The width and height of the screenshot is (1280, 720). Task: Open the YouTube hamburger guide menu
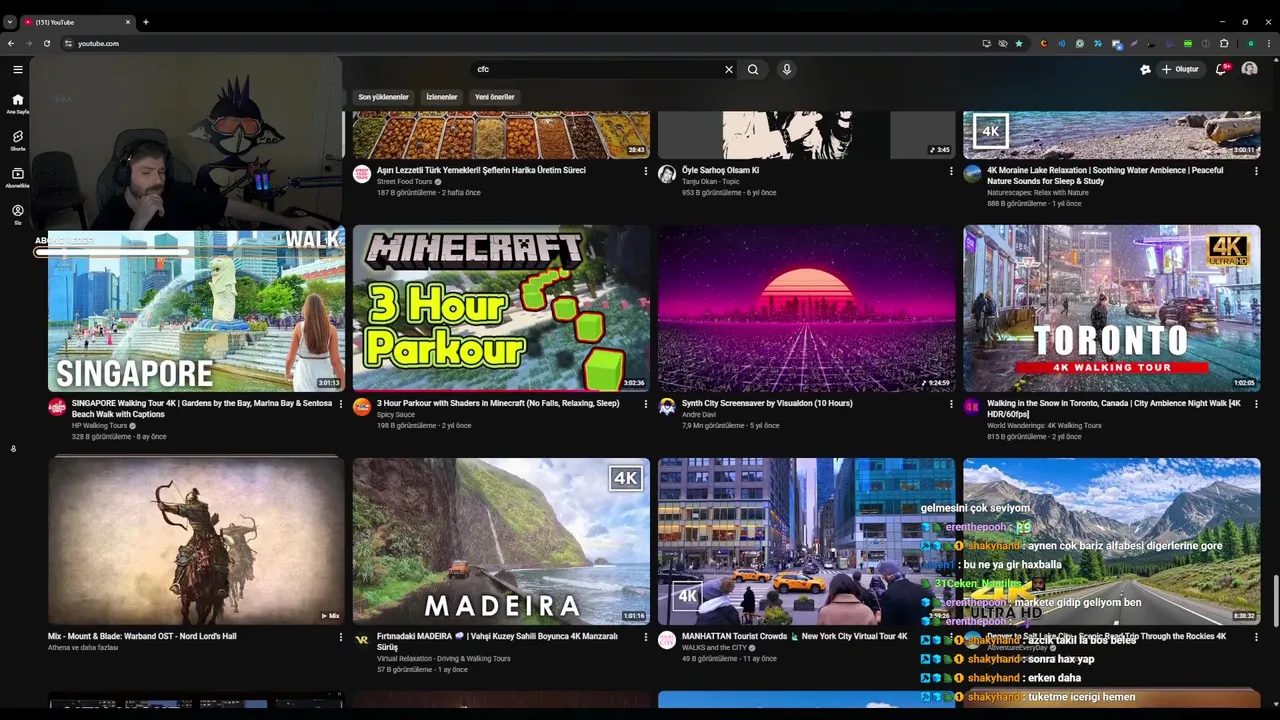click(17, 69)
